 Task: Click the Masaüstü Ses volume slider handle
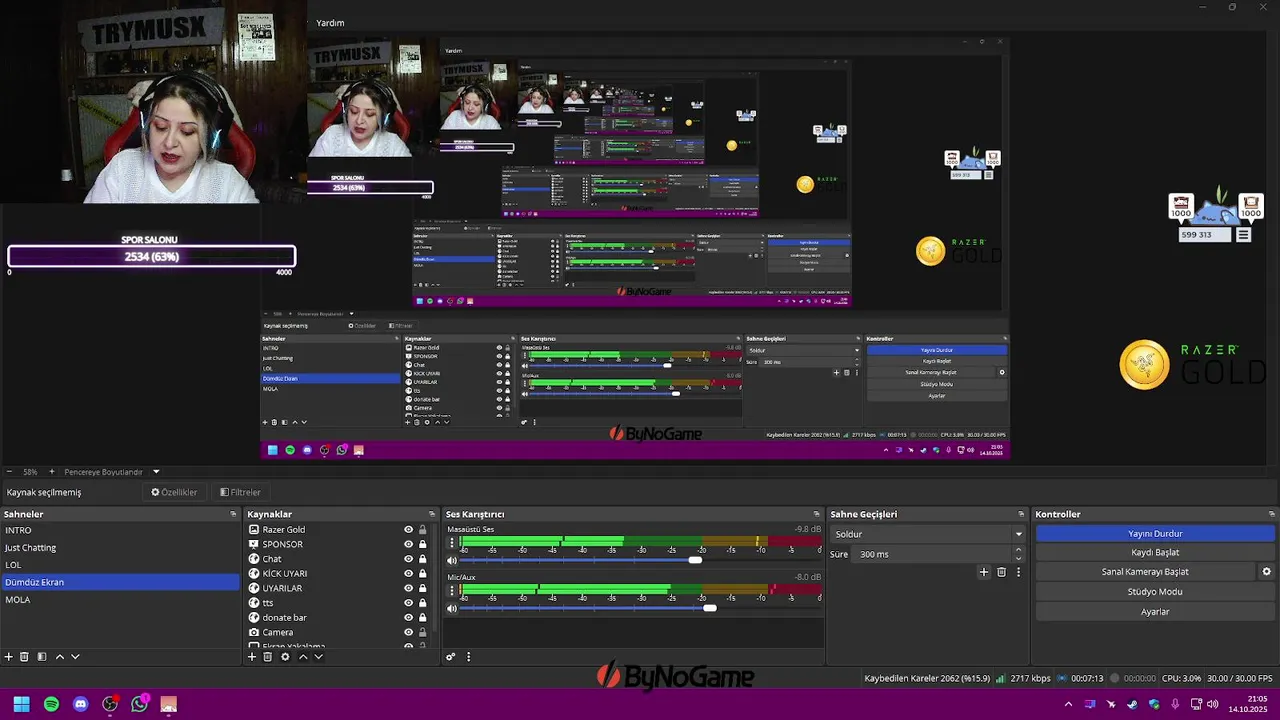(695, 560)
